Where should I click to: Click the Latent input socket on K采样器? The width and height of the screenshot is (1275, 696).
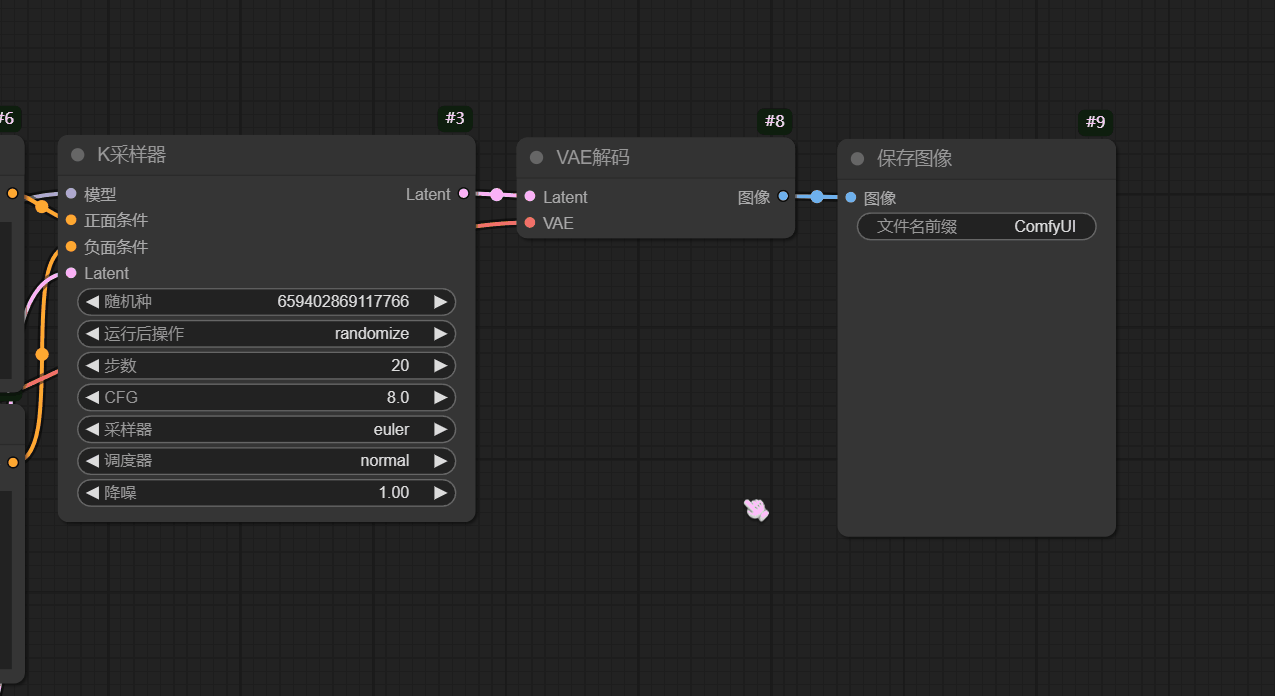71,273
